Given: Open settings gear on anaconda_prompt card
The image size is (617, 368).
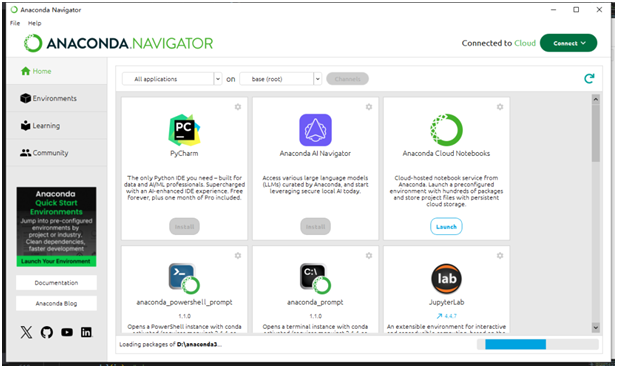Looking at the screenshot, I should click(369, 255).
